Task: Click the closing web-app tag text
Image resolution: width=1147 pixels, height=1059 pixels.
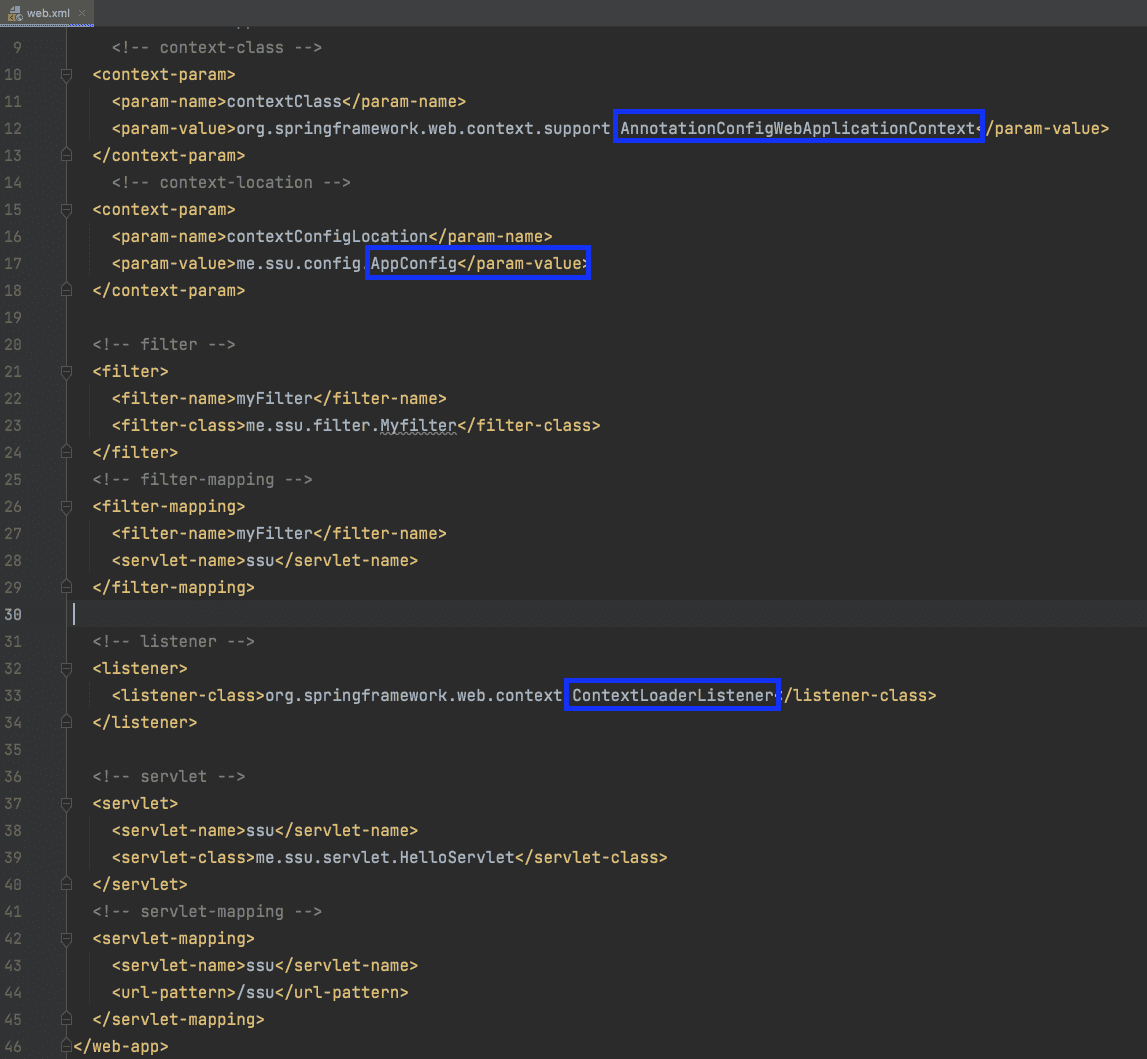Action: click(121, 1047)
